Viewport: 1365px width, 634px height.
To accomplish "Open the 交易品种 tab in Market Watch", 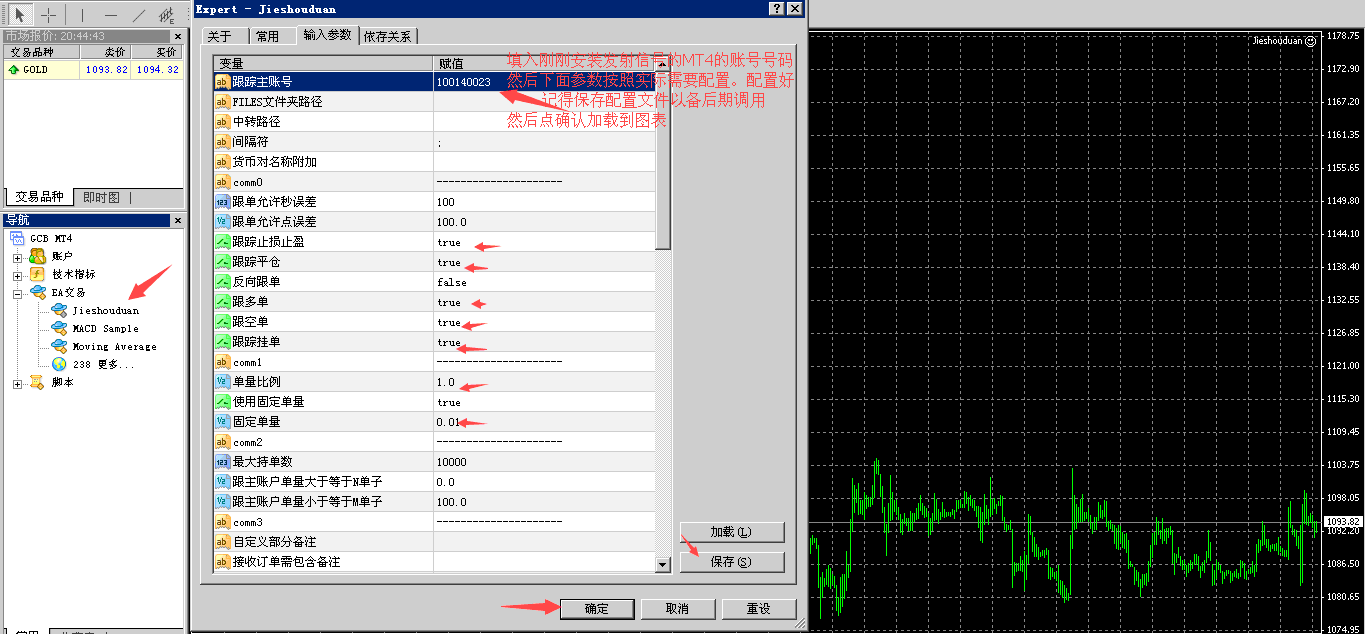I will [39, 197].
